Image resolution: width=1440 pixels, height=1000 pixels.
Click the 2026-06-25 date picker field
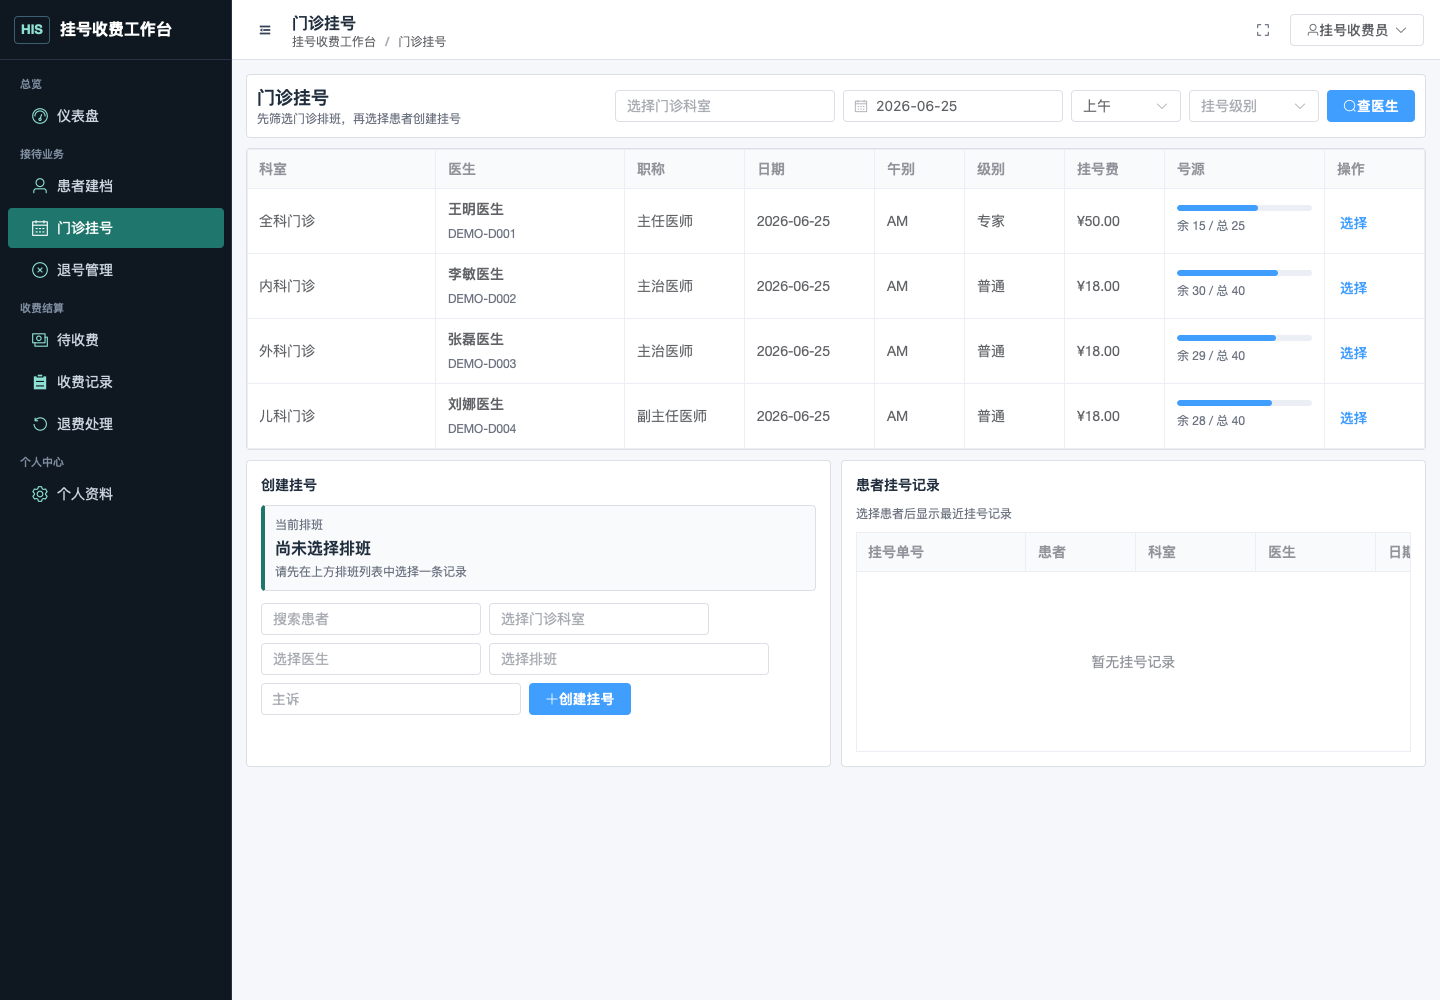click(x=953, y=106)
